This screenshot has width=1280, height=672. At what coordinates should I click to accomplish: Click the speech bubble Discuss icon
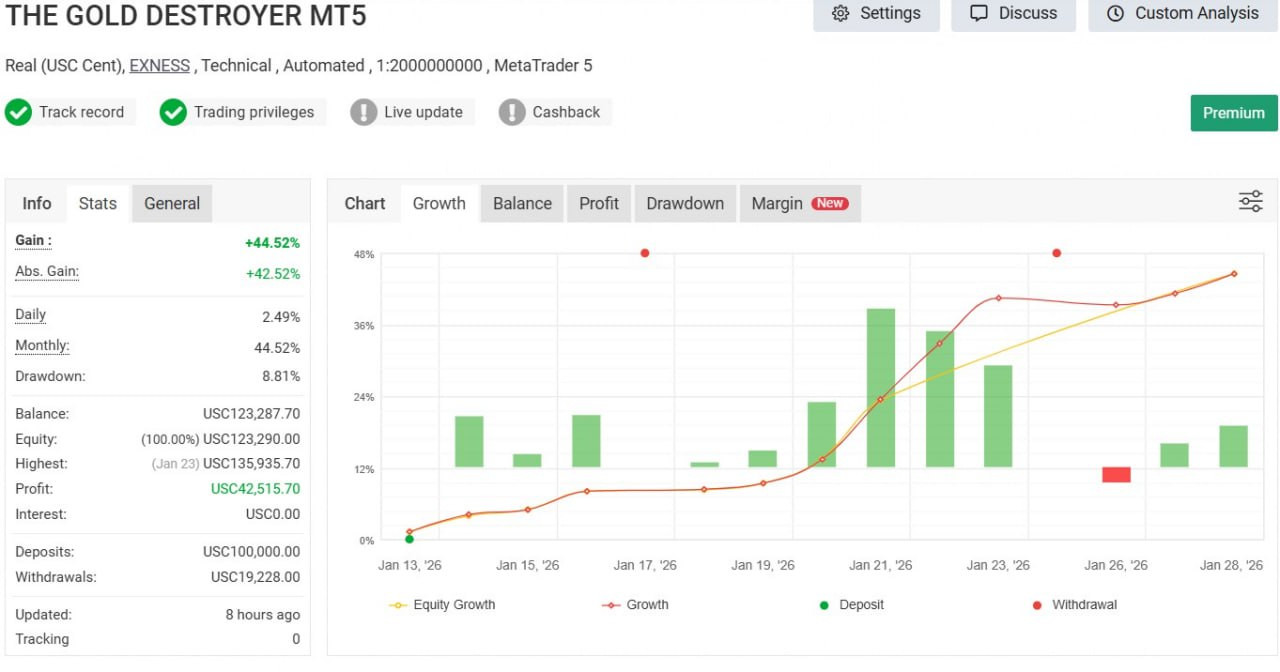coord(979,14)
